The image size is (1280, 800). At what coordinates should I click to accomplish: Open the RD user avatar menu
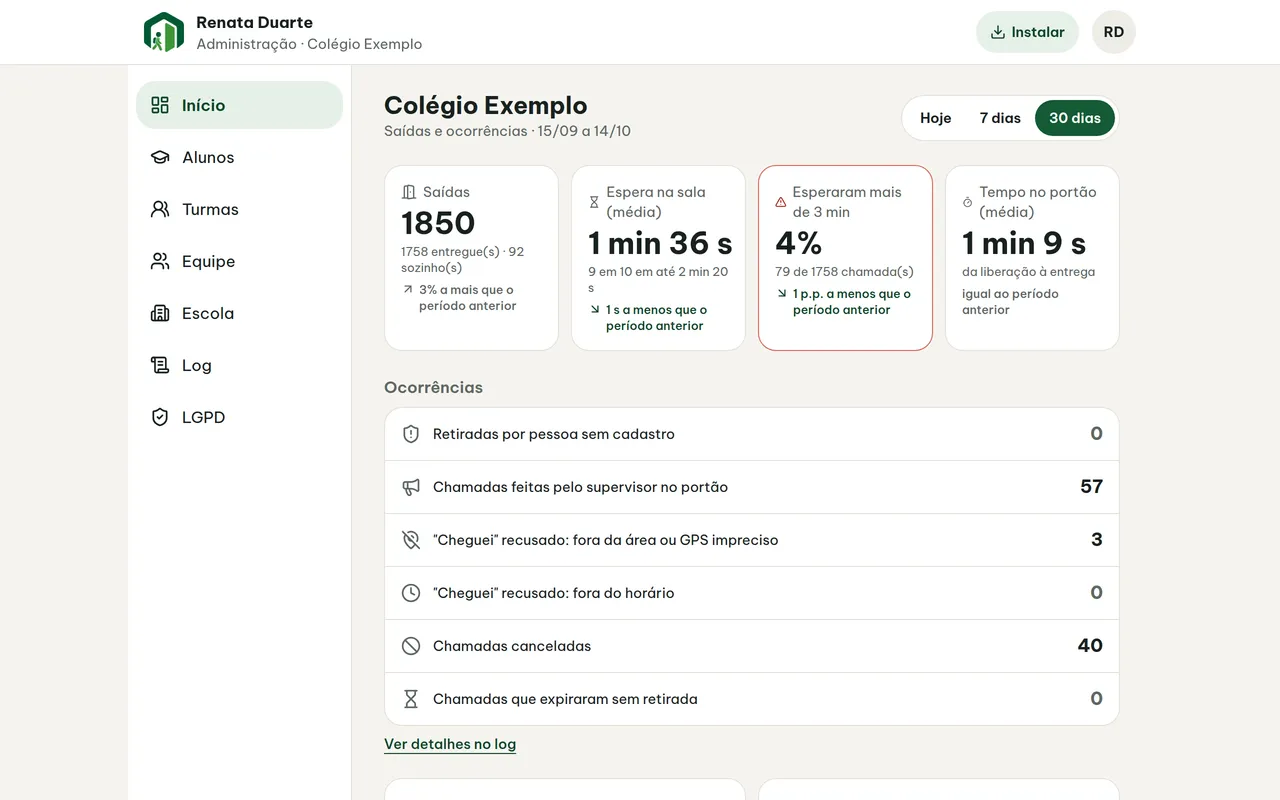coord(1114,32)
